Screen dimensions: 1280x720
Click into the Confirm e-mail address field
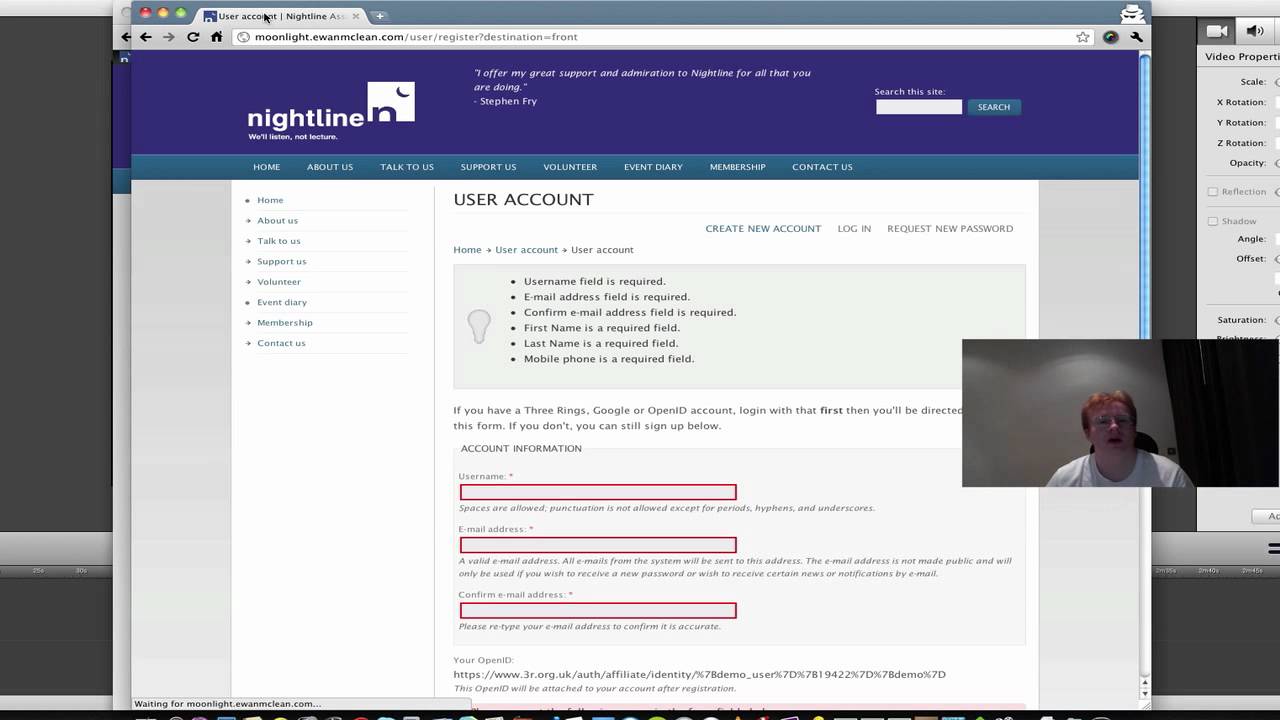[x=598, y=610]
